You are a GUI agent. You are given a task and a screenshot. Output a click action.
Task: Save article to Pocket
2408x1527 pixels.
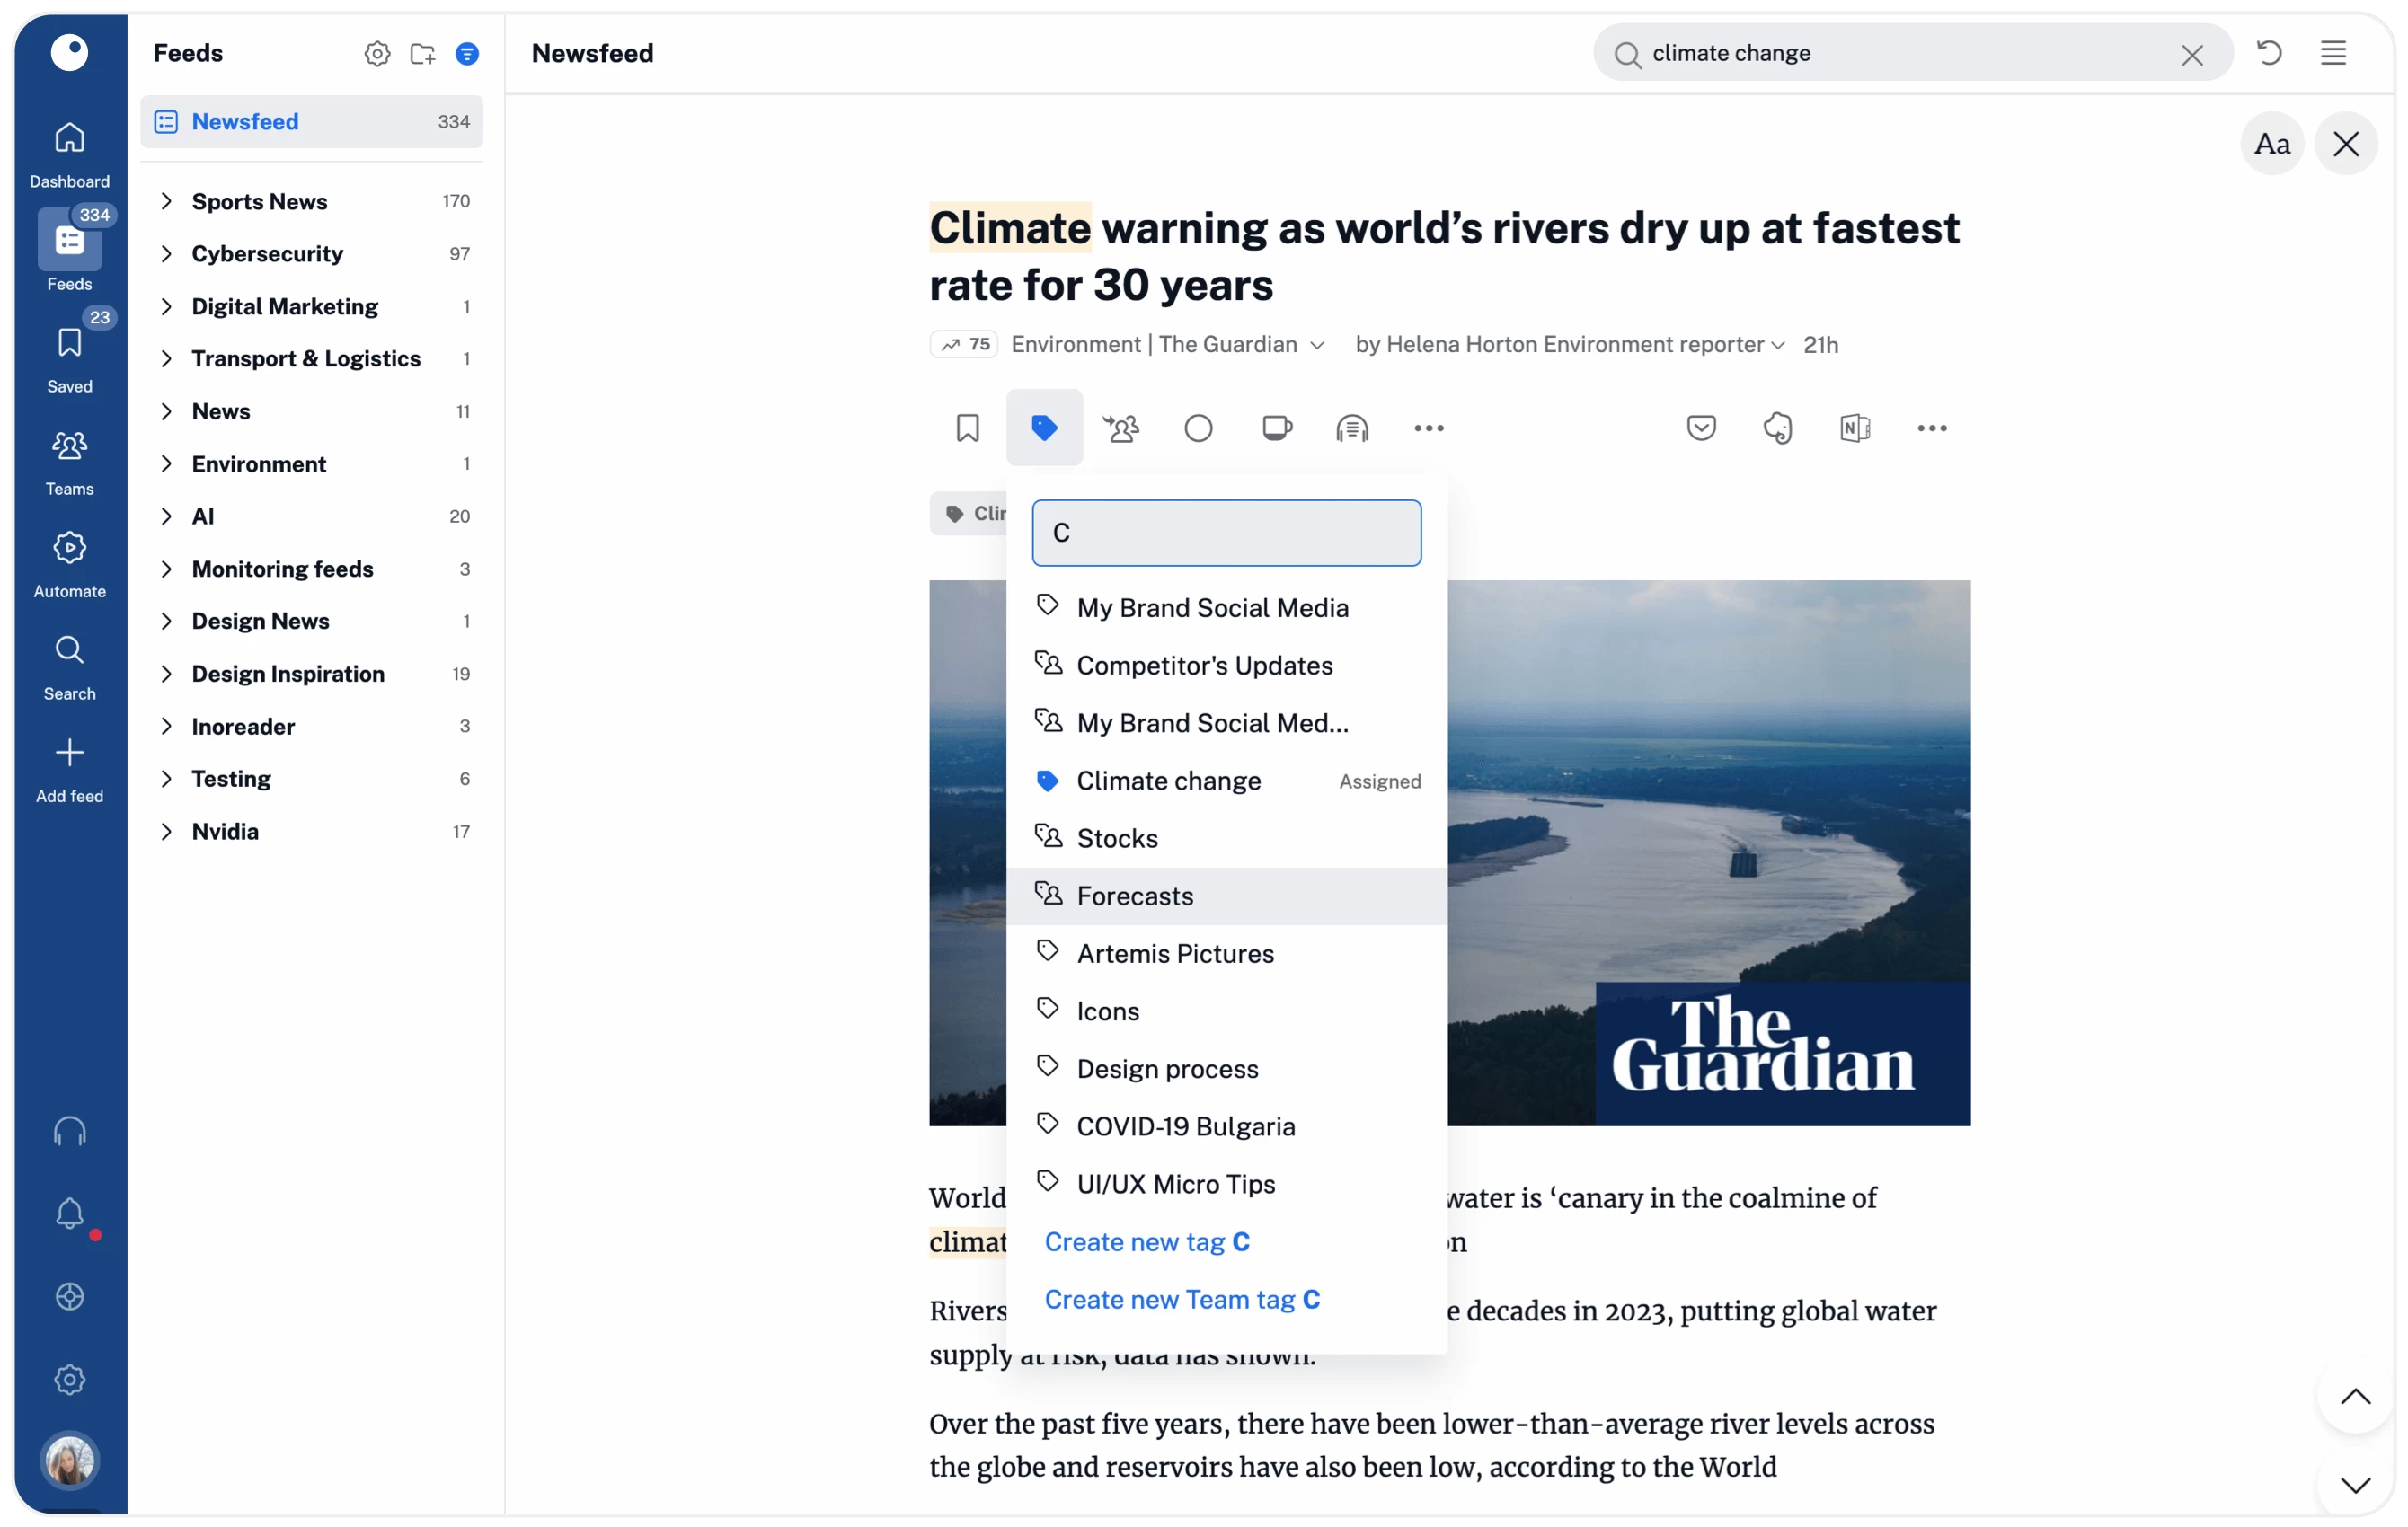pyautogui.click(x=1701, y=428)
